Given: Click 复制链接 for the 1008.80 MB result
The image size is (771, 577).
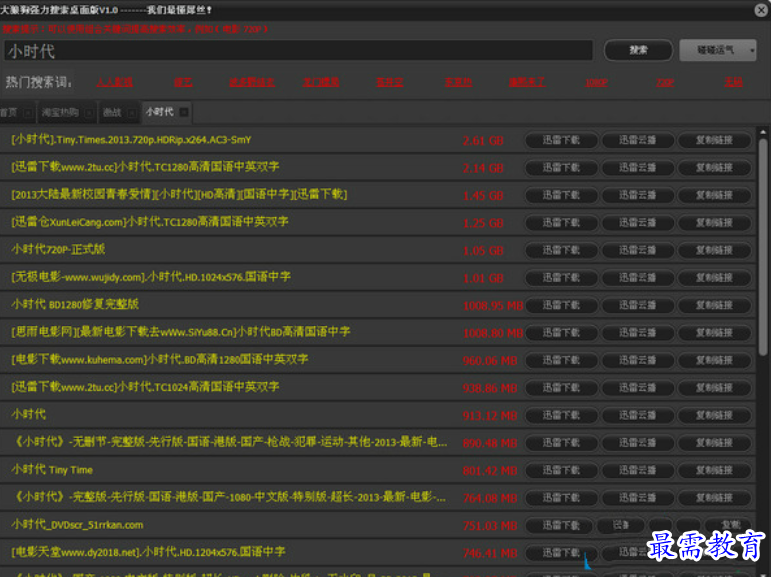Looking at the screenshot, I should (x=714, y=333).
